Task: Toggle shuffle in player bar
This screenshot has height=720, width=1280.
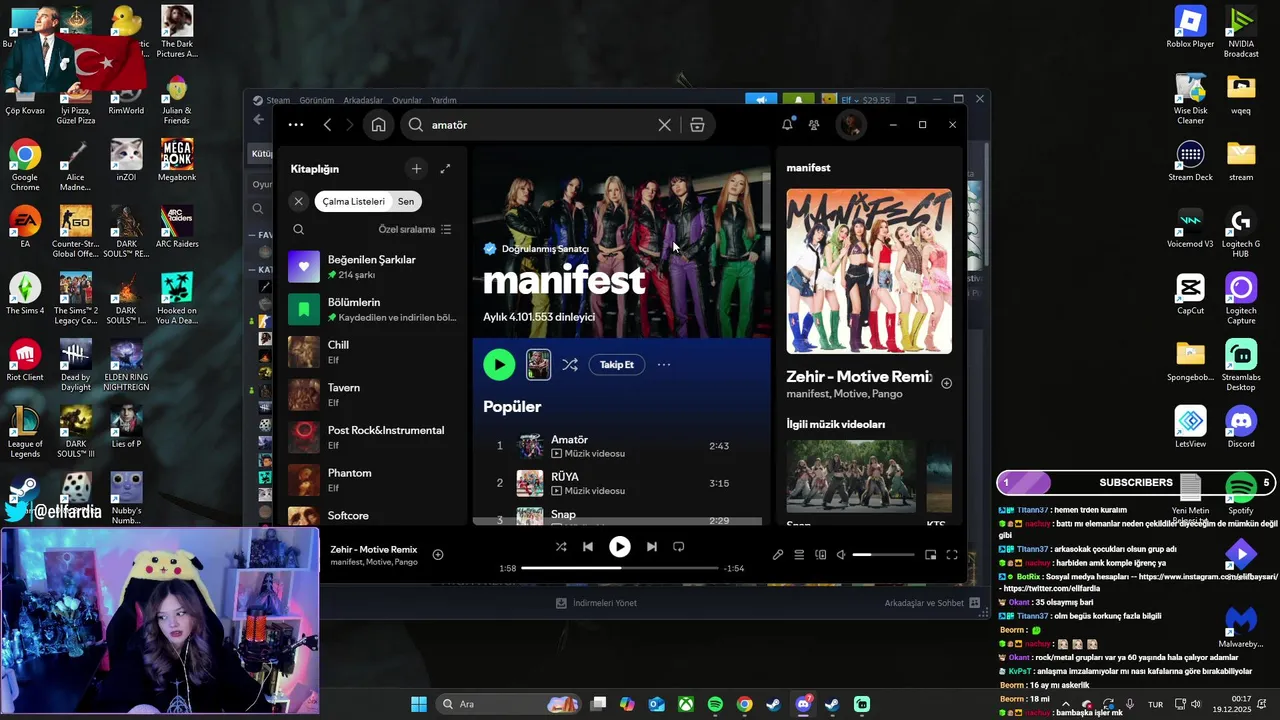Action: coord(561,547)
